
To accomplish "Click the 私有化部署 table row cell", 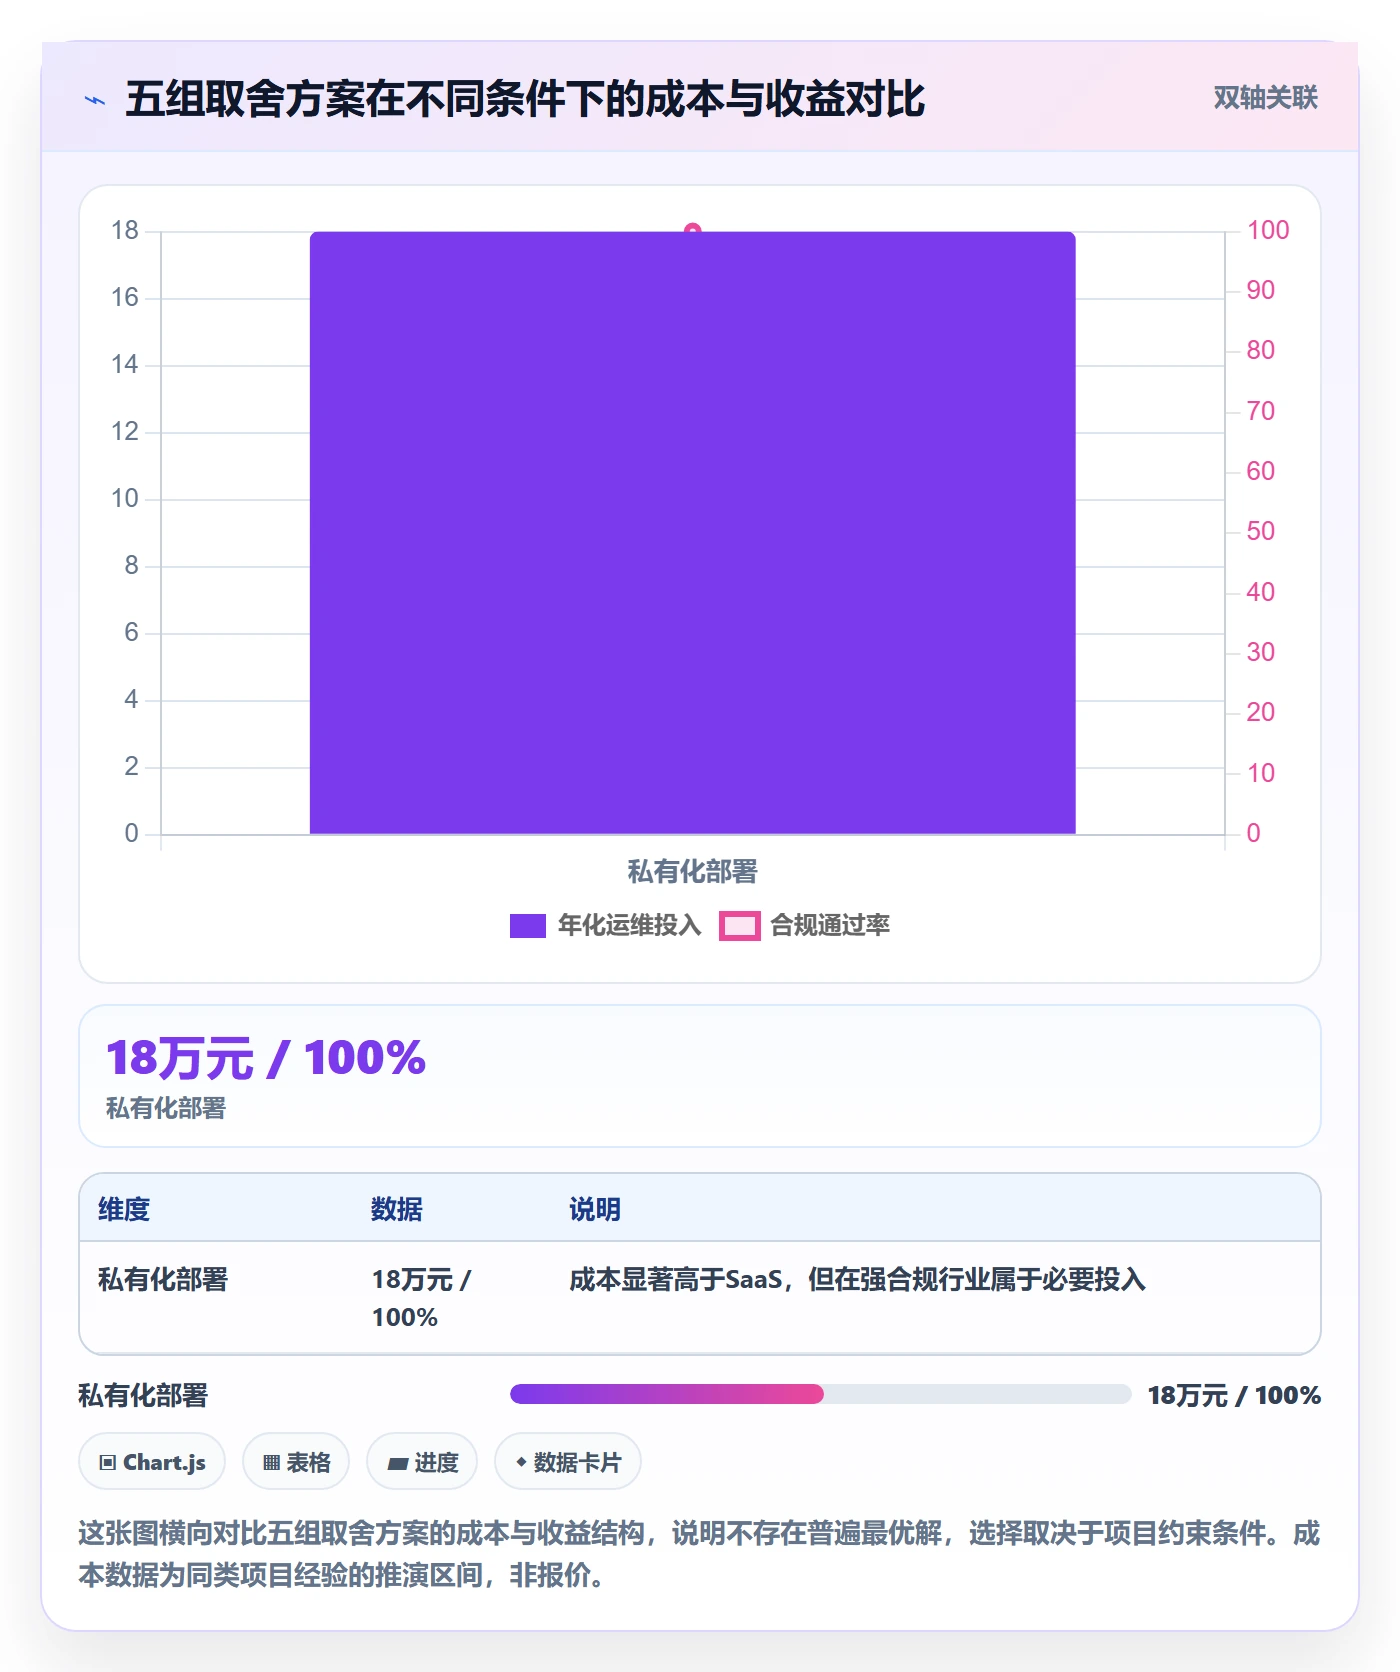I will pos(163,1279).
